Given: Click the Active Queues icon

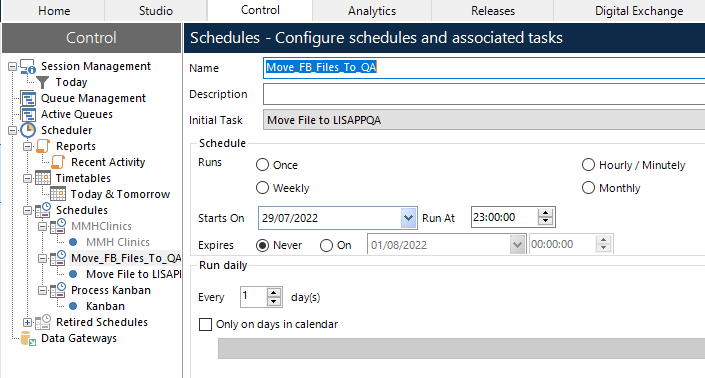Looking at the screenshot, I should pos(28,114).
